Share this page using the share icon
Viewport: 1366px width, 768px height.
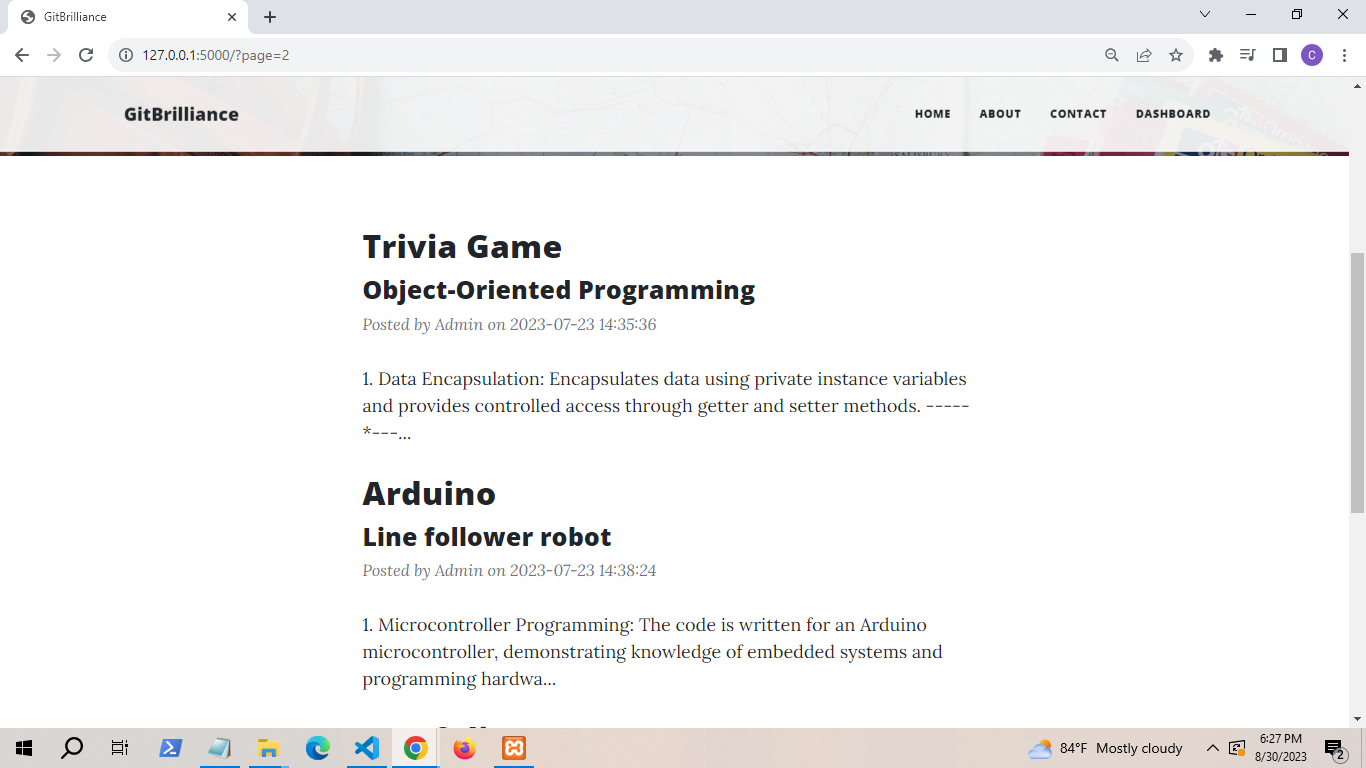pyautogui.click(x=1144, y=55)
